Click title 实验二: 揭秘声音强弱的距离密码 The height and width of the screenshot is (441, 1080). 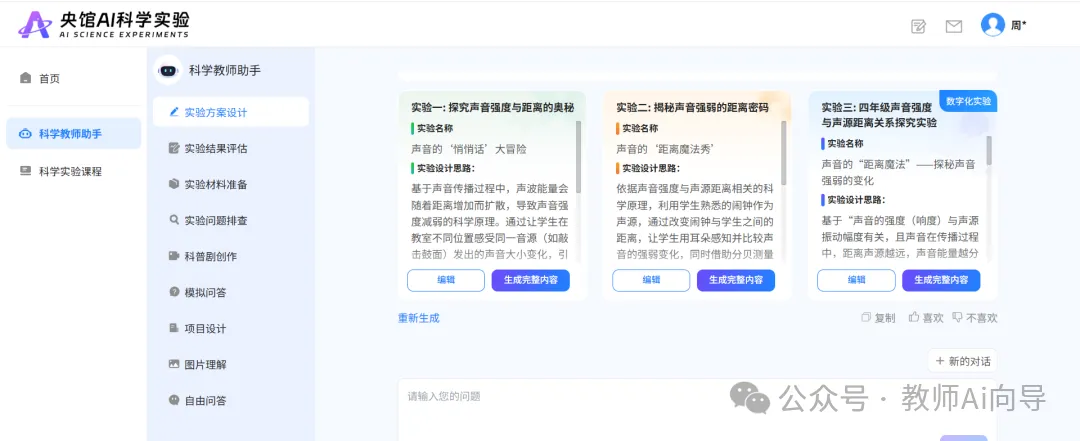[692, 107]
